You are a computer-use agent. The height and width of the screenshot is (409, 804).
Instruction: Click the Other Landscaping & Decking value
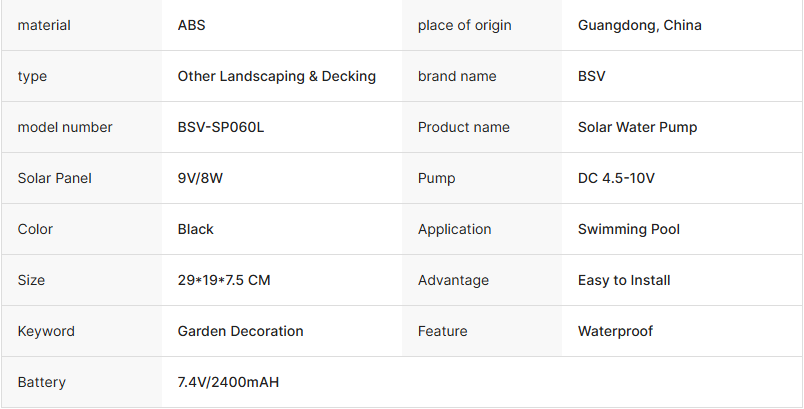click(276, 76)
